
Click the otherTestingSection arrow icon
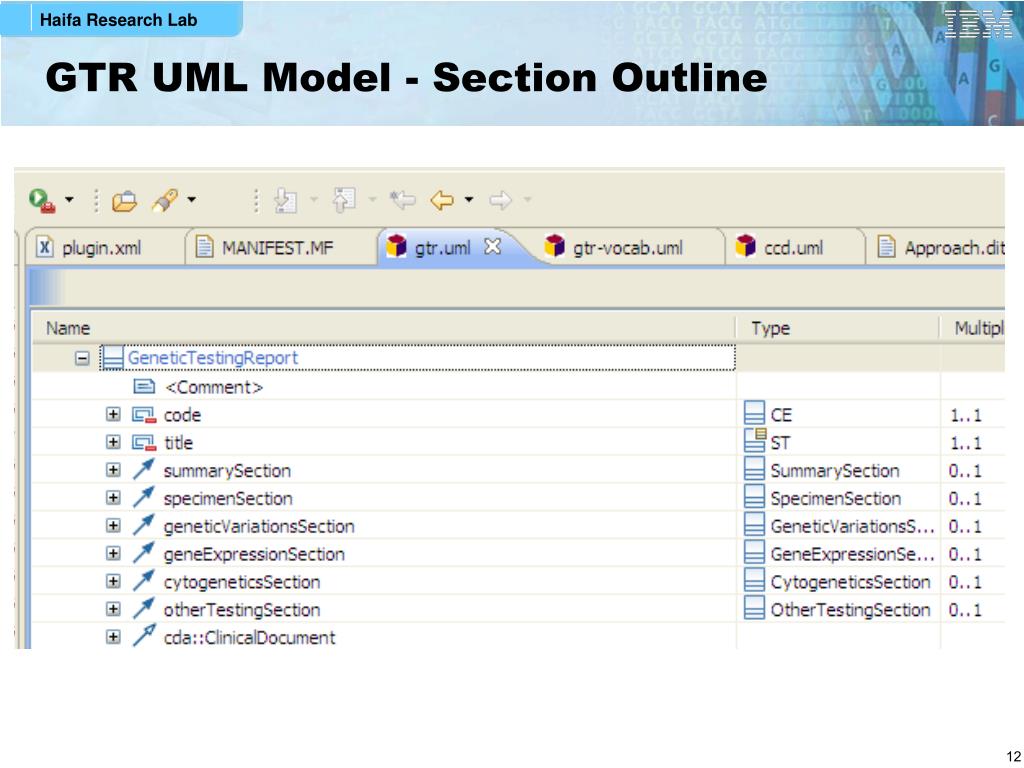click(x=144, y=608)
